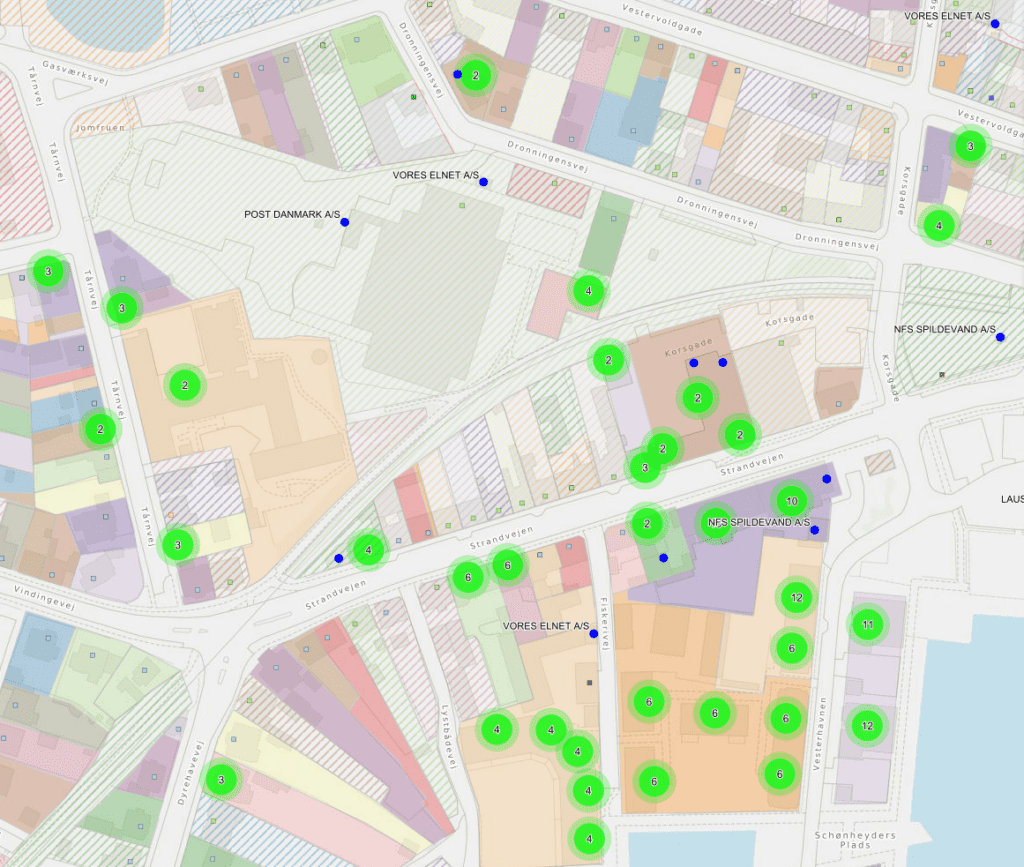Expand the 2 cluster at top on Dronningensvej
Image resolution: width=1024 pixels, height=867 pixels.
click(476, 75)
